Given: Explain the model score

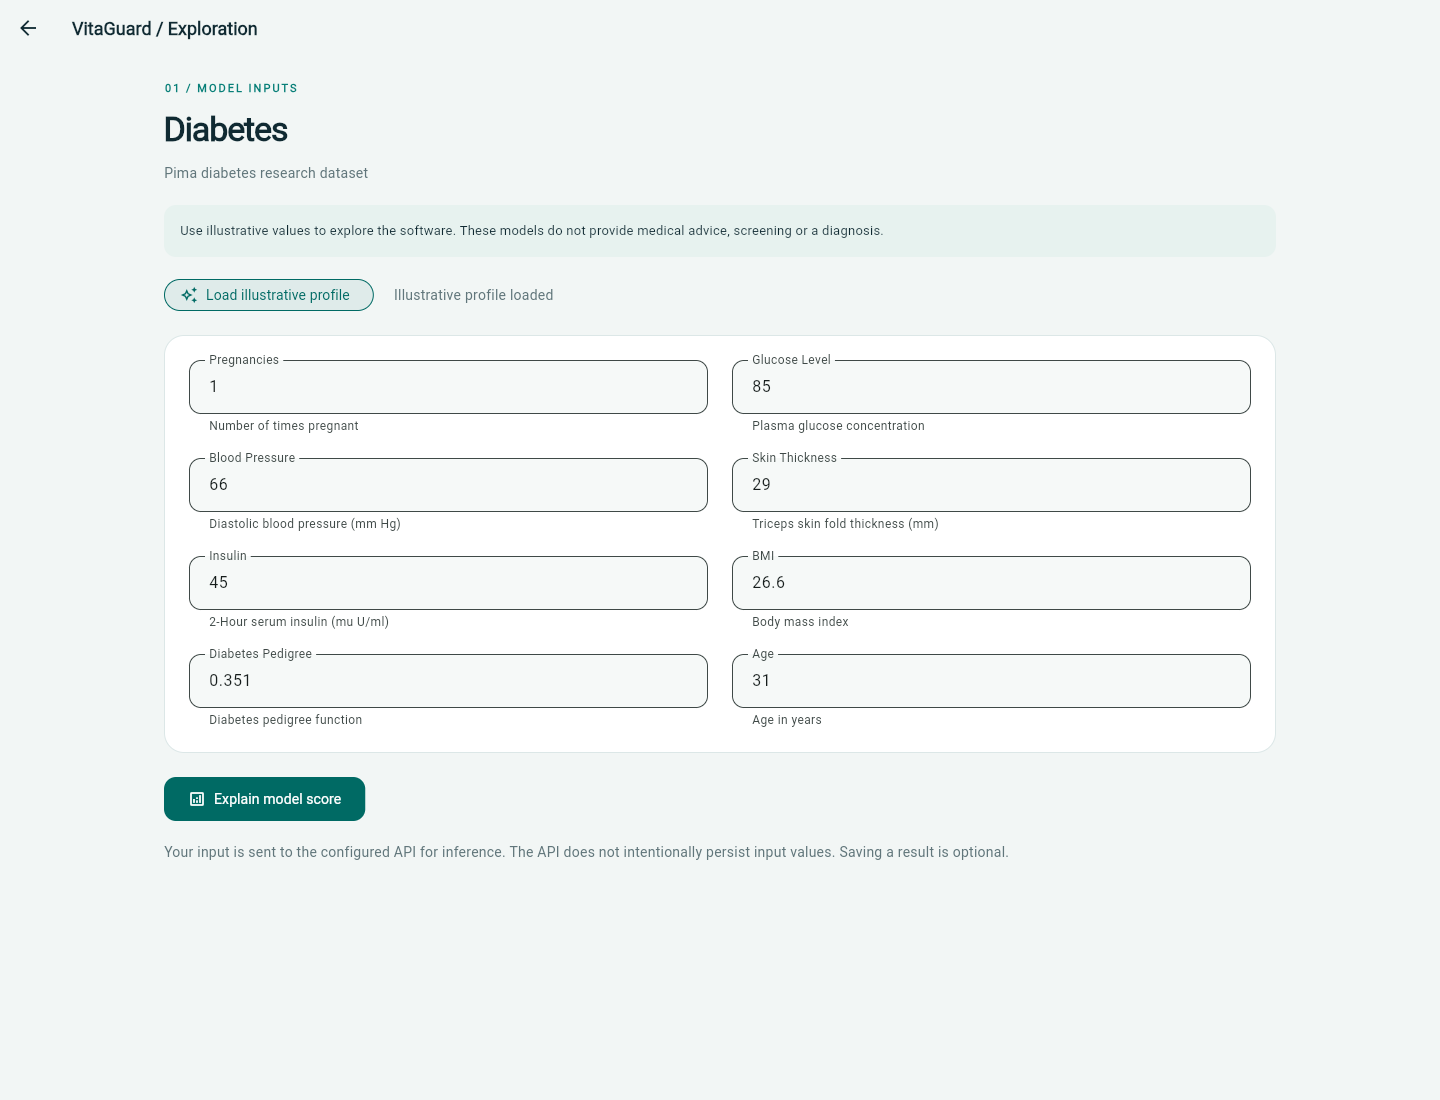Looking at the screenshot, I should pos(264,799).
